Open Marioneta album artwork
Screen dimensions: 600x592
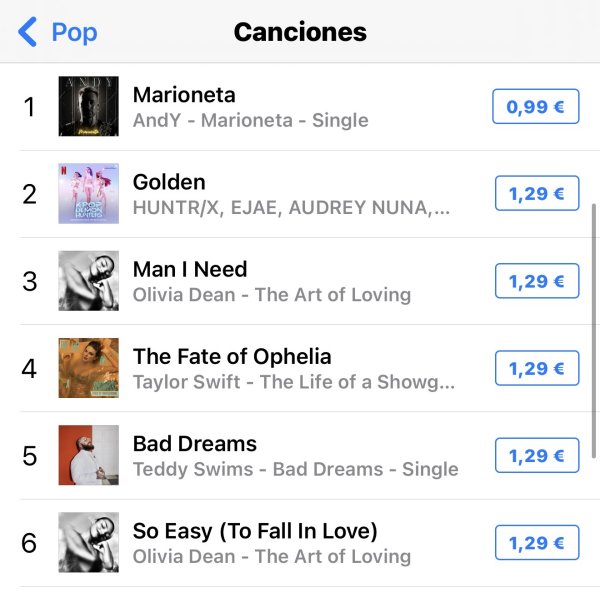point(88,106)
